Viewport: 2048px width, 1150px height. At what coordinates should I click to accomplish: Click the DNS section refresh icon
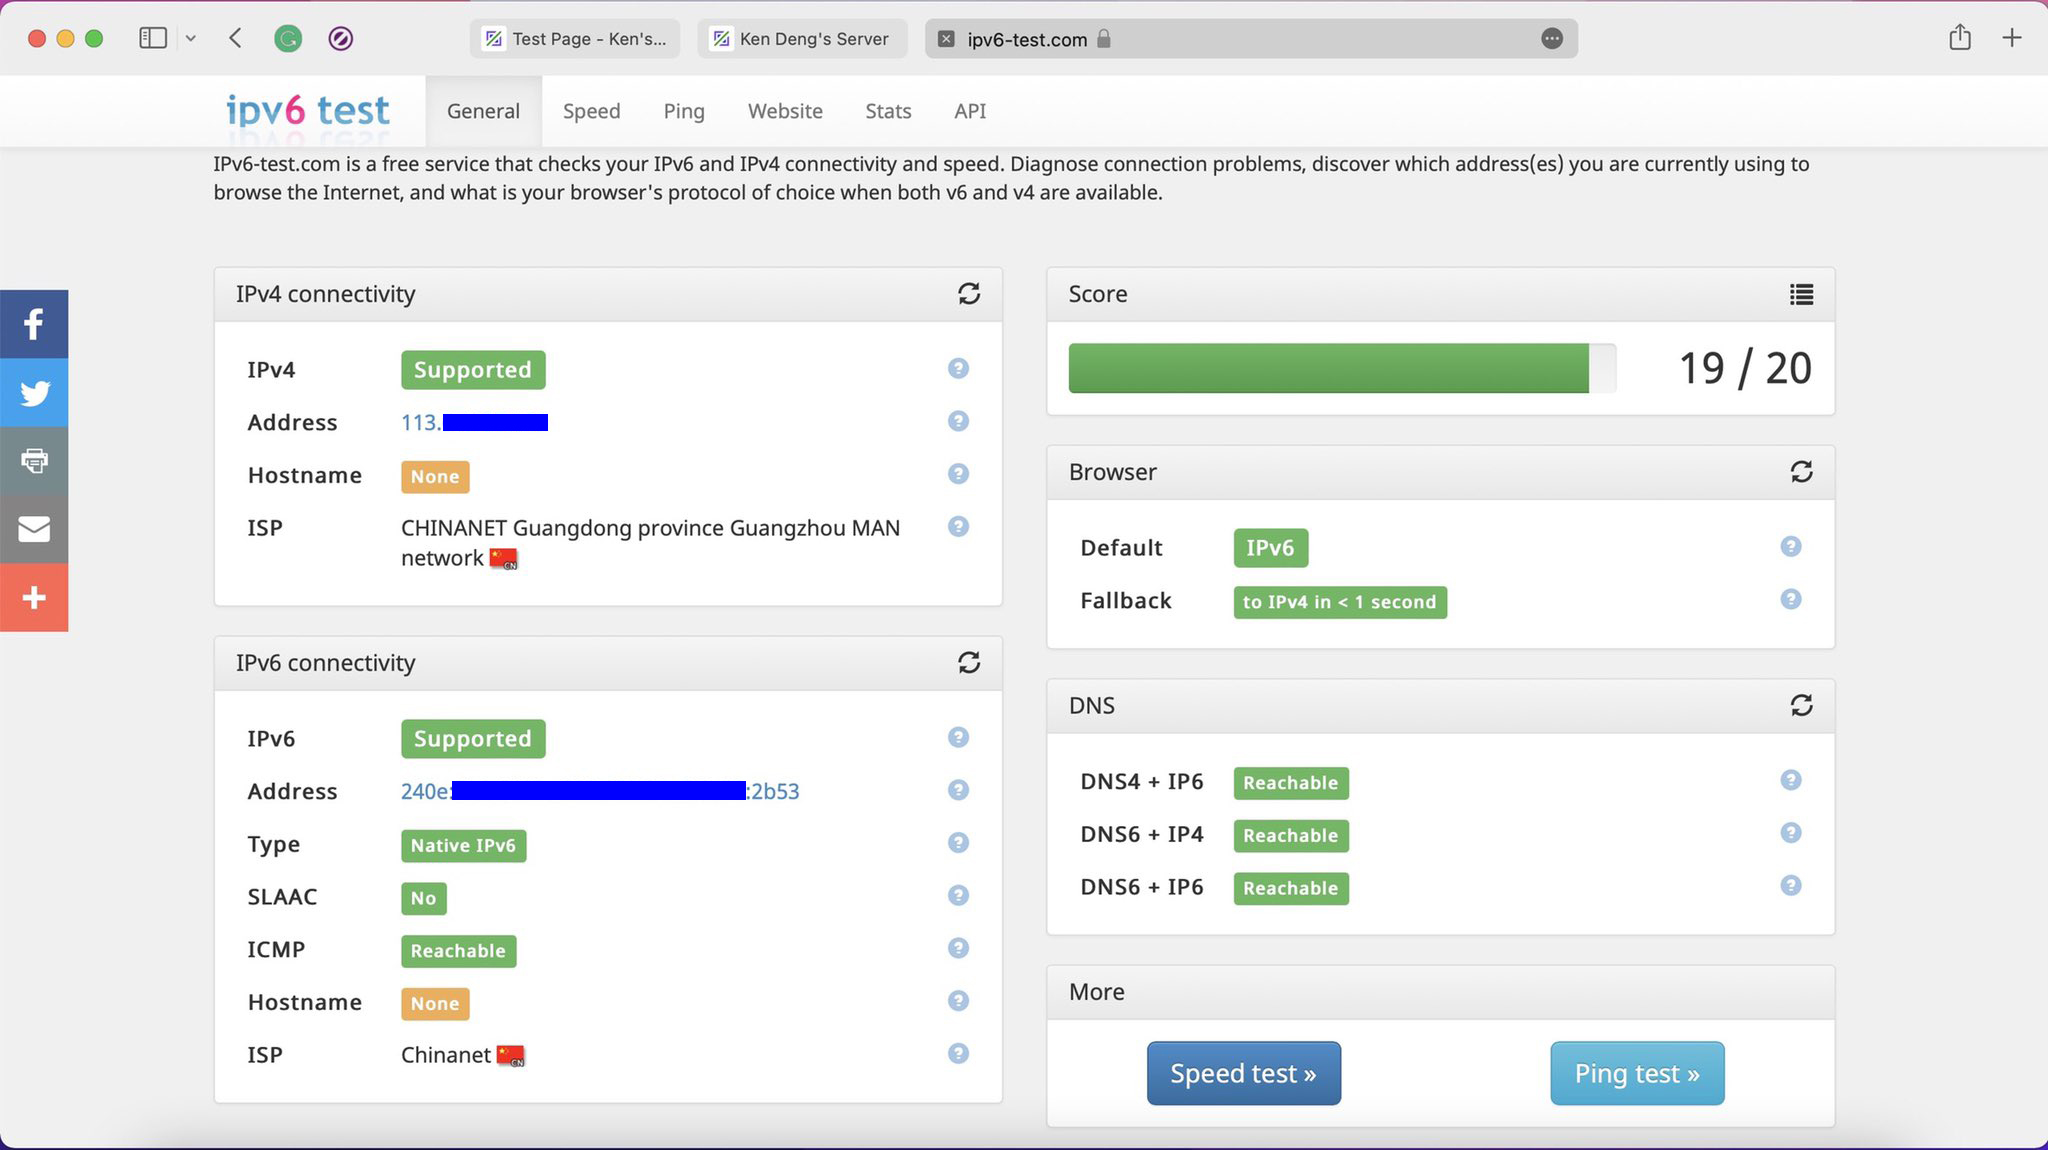pyautogui.click(x=1802, y=706)
